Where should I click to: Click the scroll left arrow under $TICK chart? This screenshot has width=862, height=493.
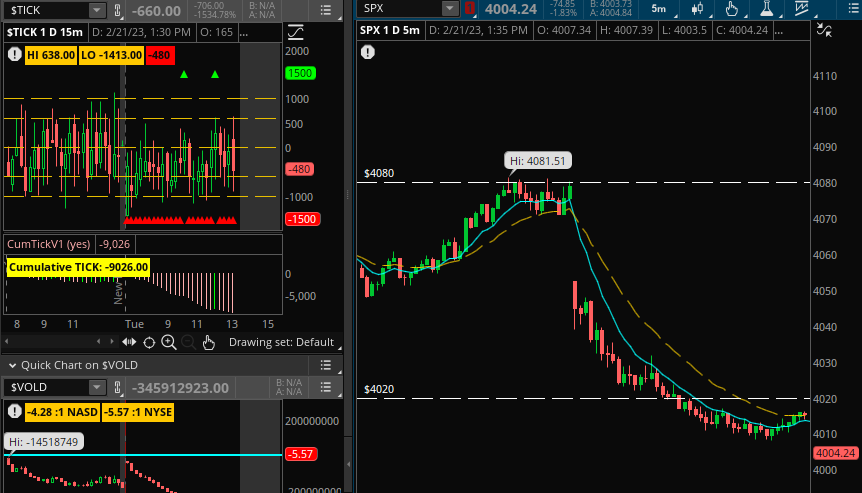tap(98, 342)
